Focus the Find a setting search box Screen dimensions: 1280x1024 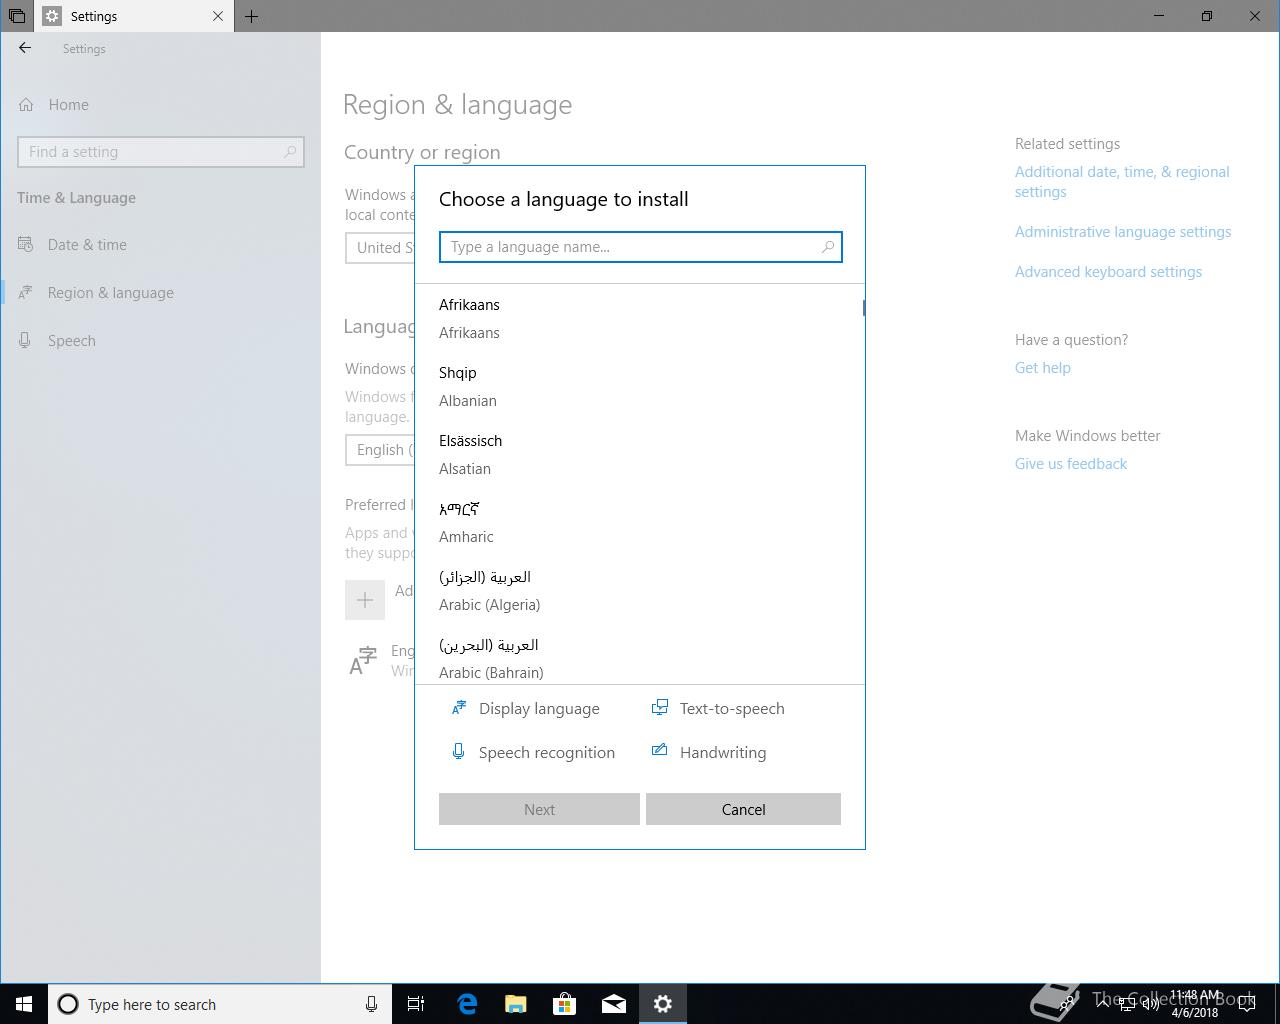[160, 152]
